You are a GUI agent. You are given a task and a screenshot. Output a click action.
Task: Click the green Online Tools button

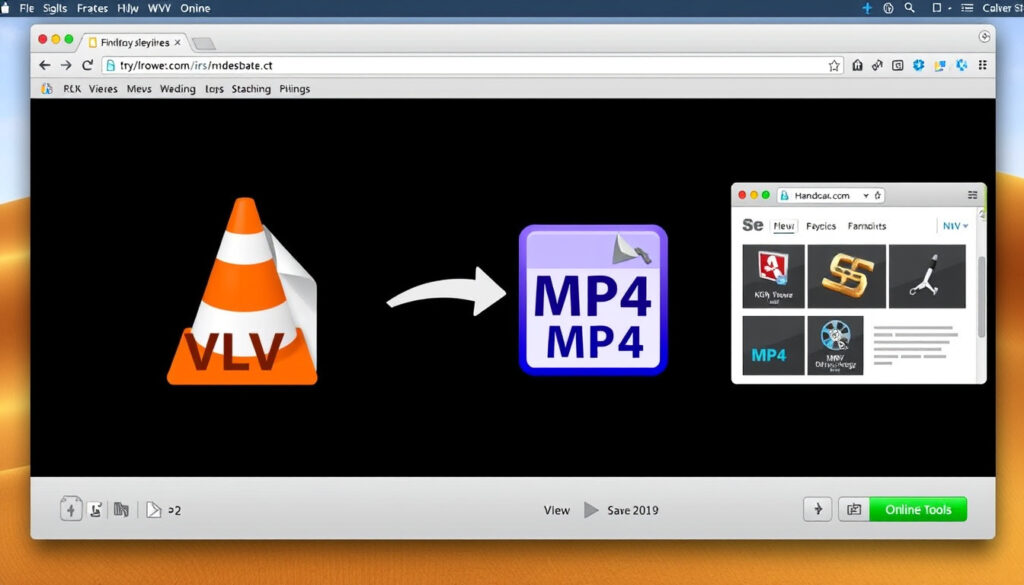tap(918, 509)
